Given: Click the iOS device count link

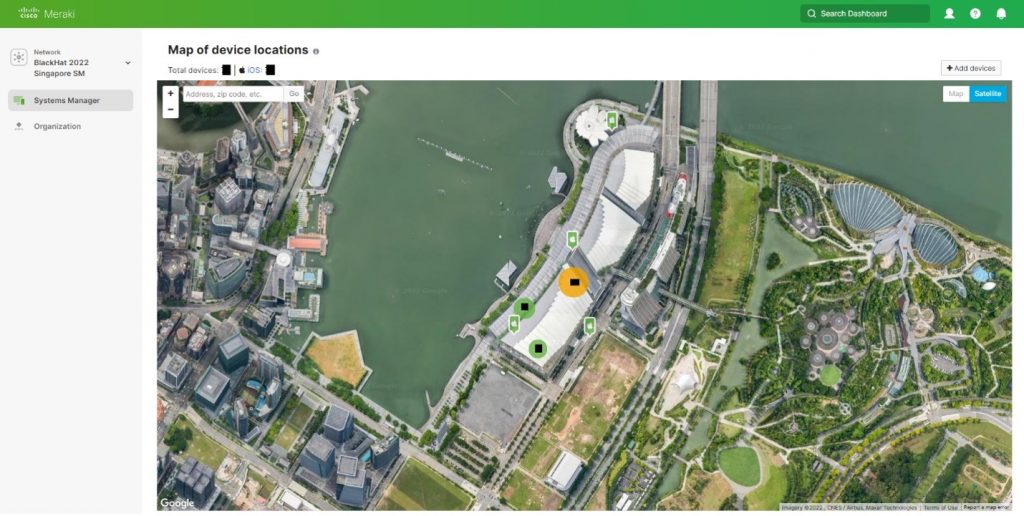Looking at the screenshot, I should [x=254, y=70].
